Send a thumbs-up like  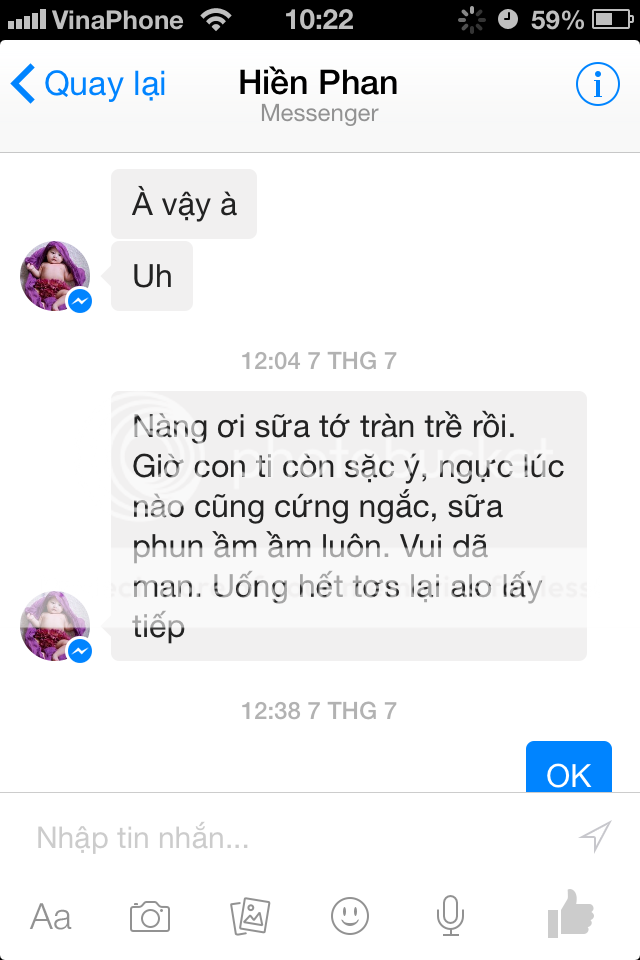(x=571, y=913)
